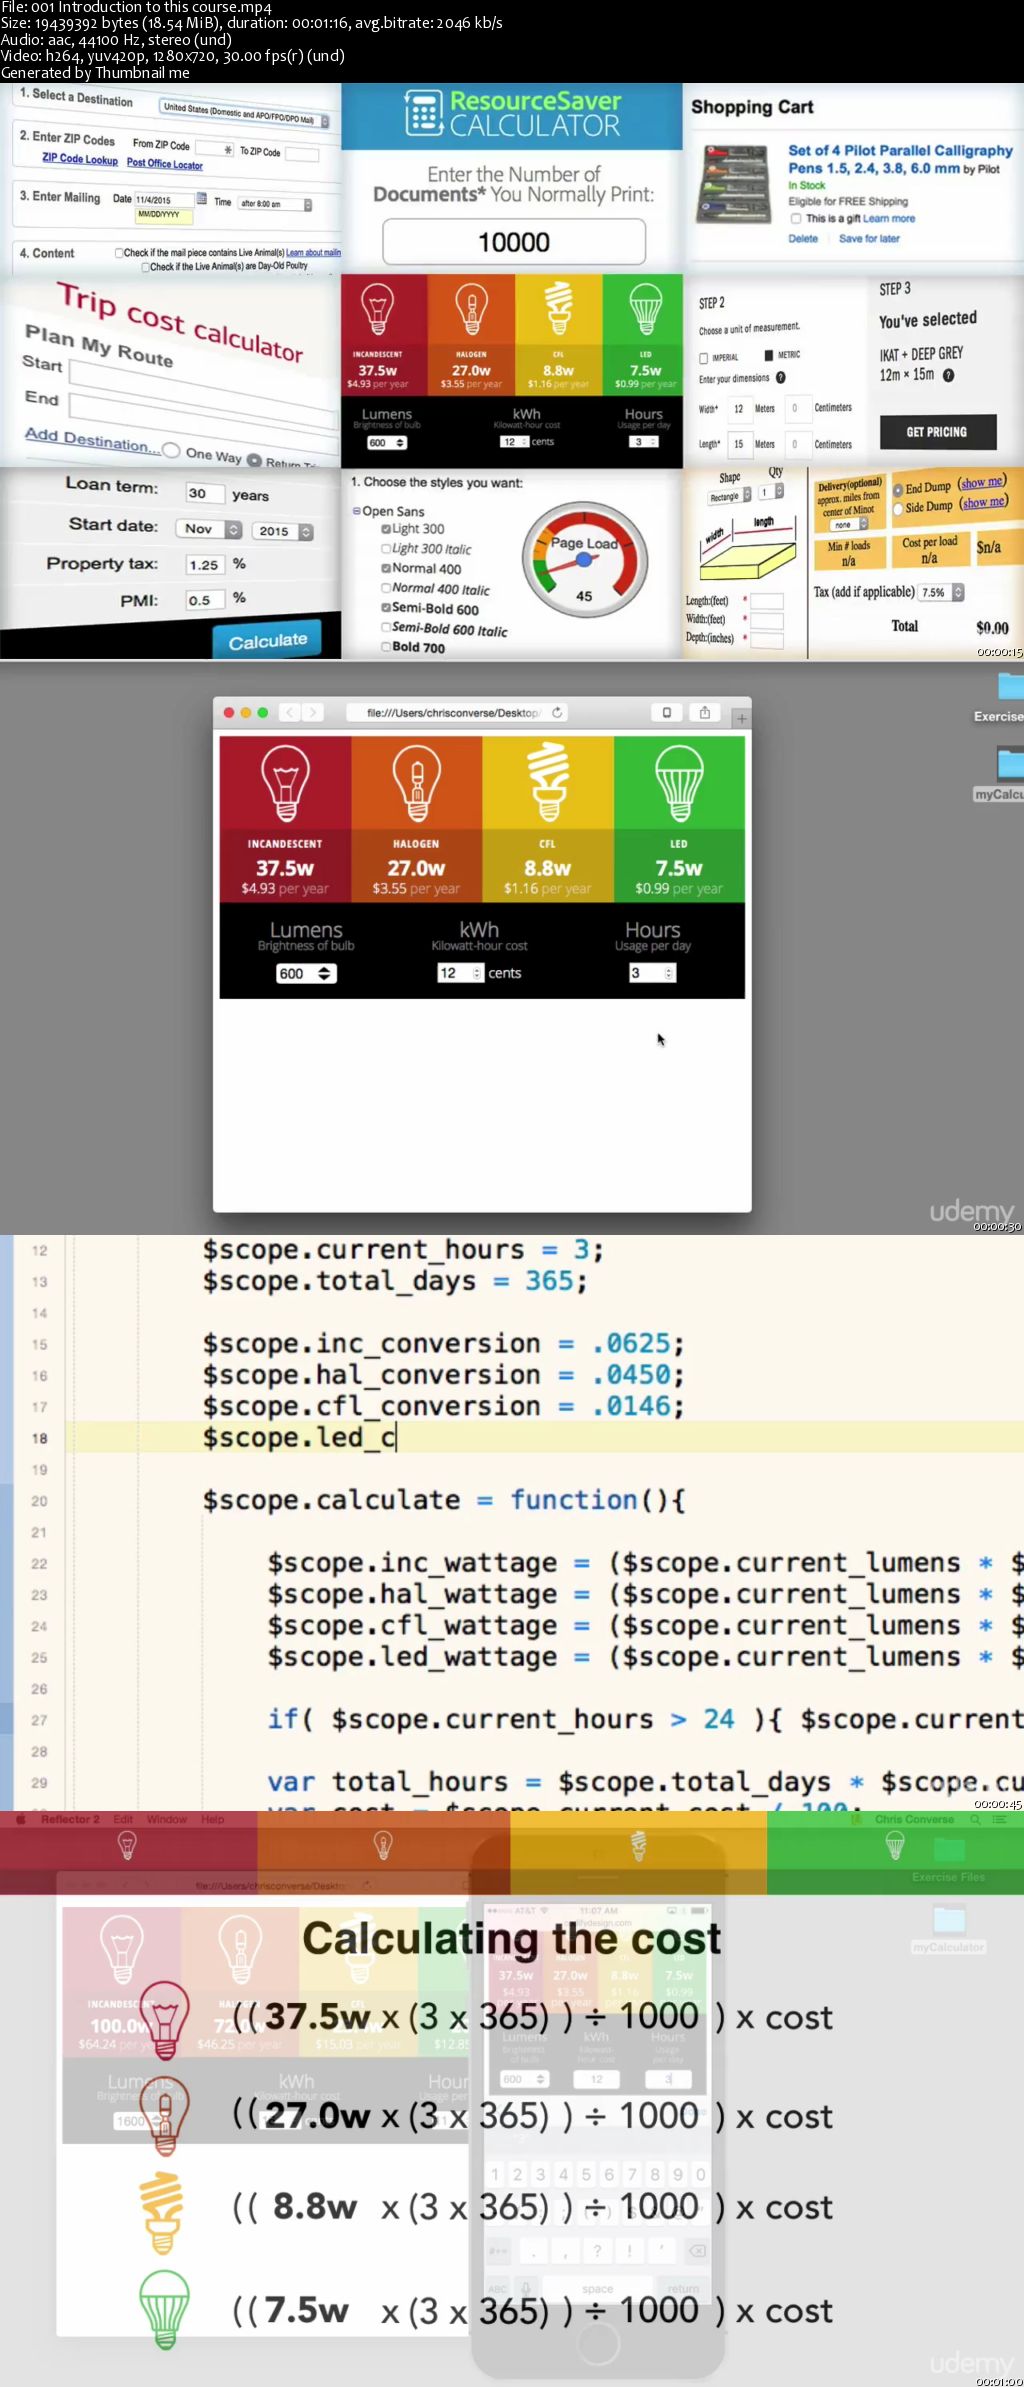Open the Nov start month dropdown
The image size is (1024, 2387).
point(209,529)
